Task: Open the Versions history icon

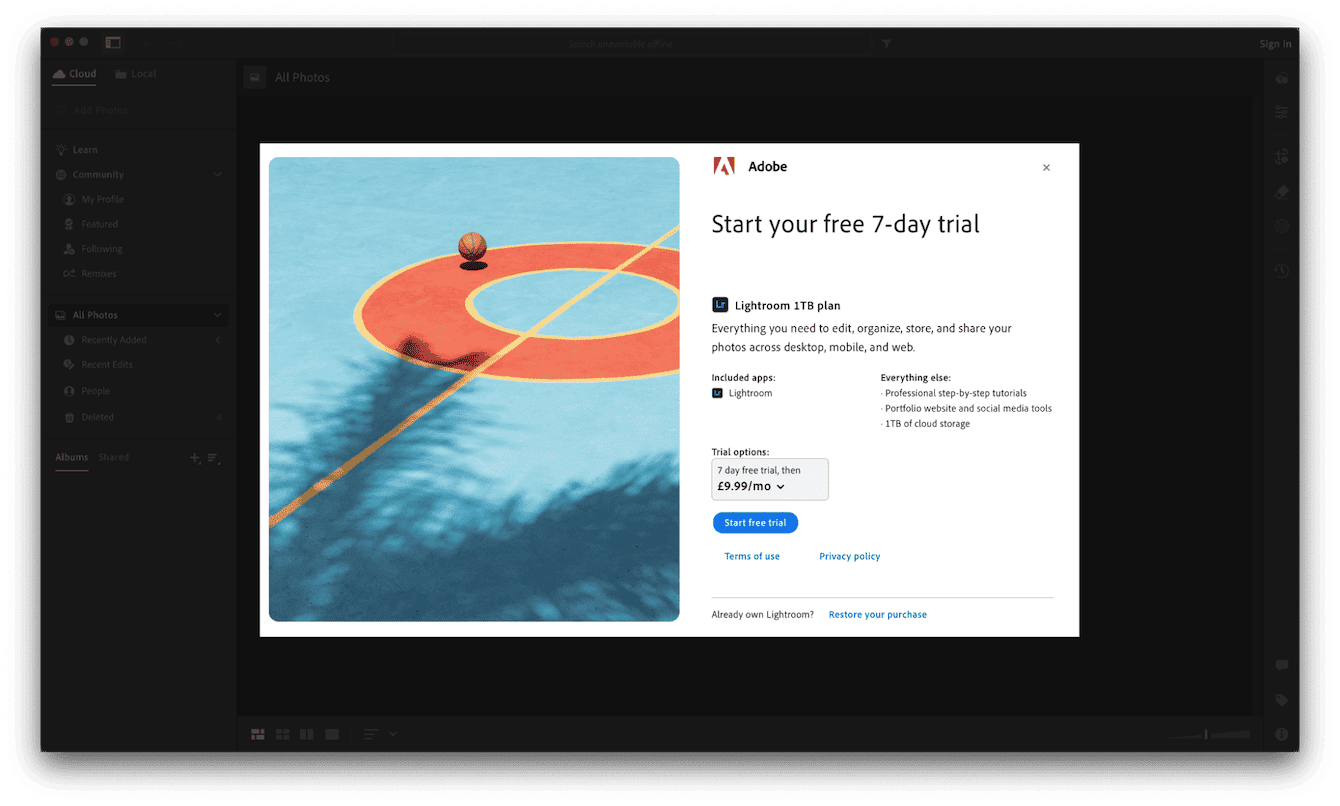Action: 1281,270
